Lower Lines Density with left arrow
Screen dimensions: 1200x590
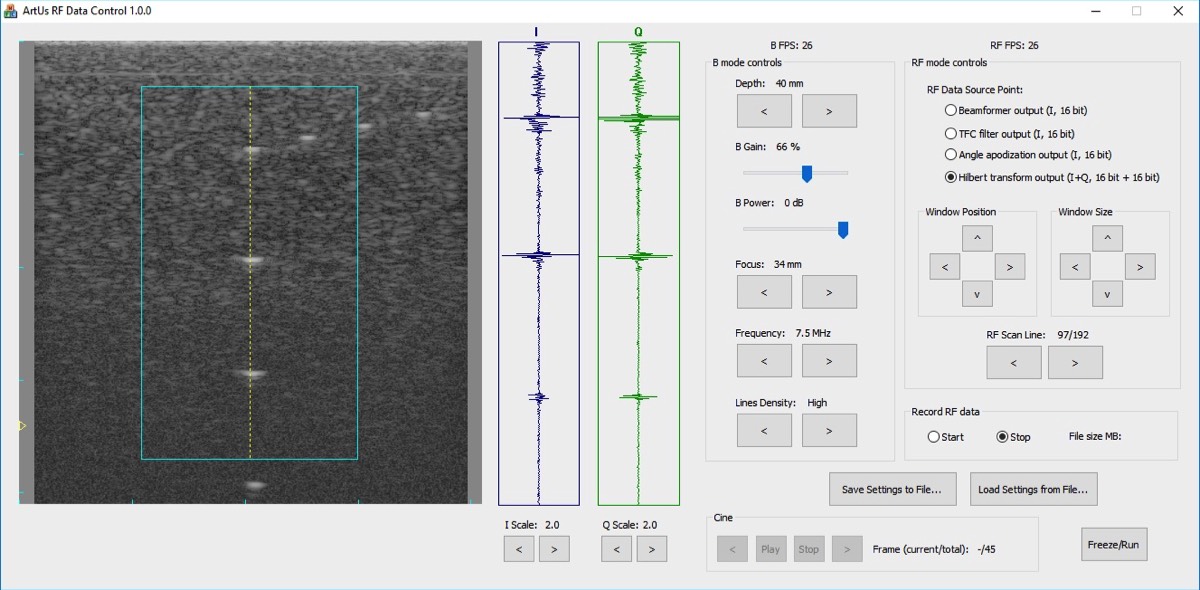[764, 430]
